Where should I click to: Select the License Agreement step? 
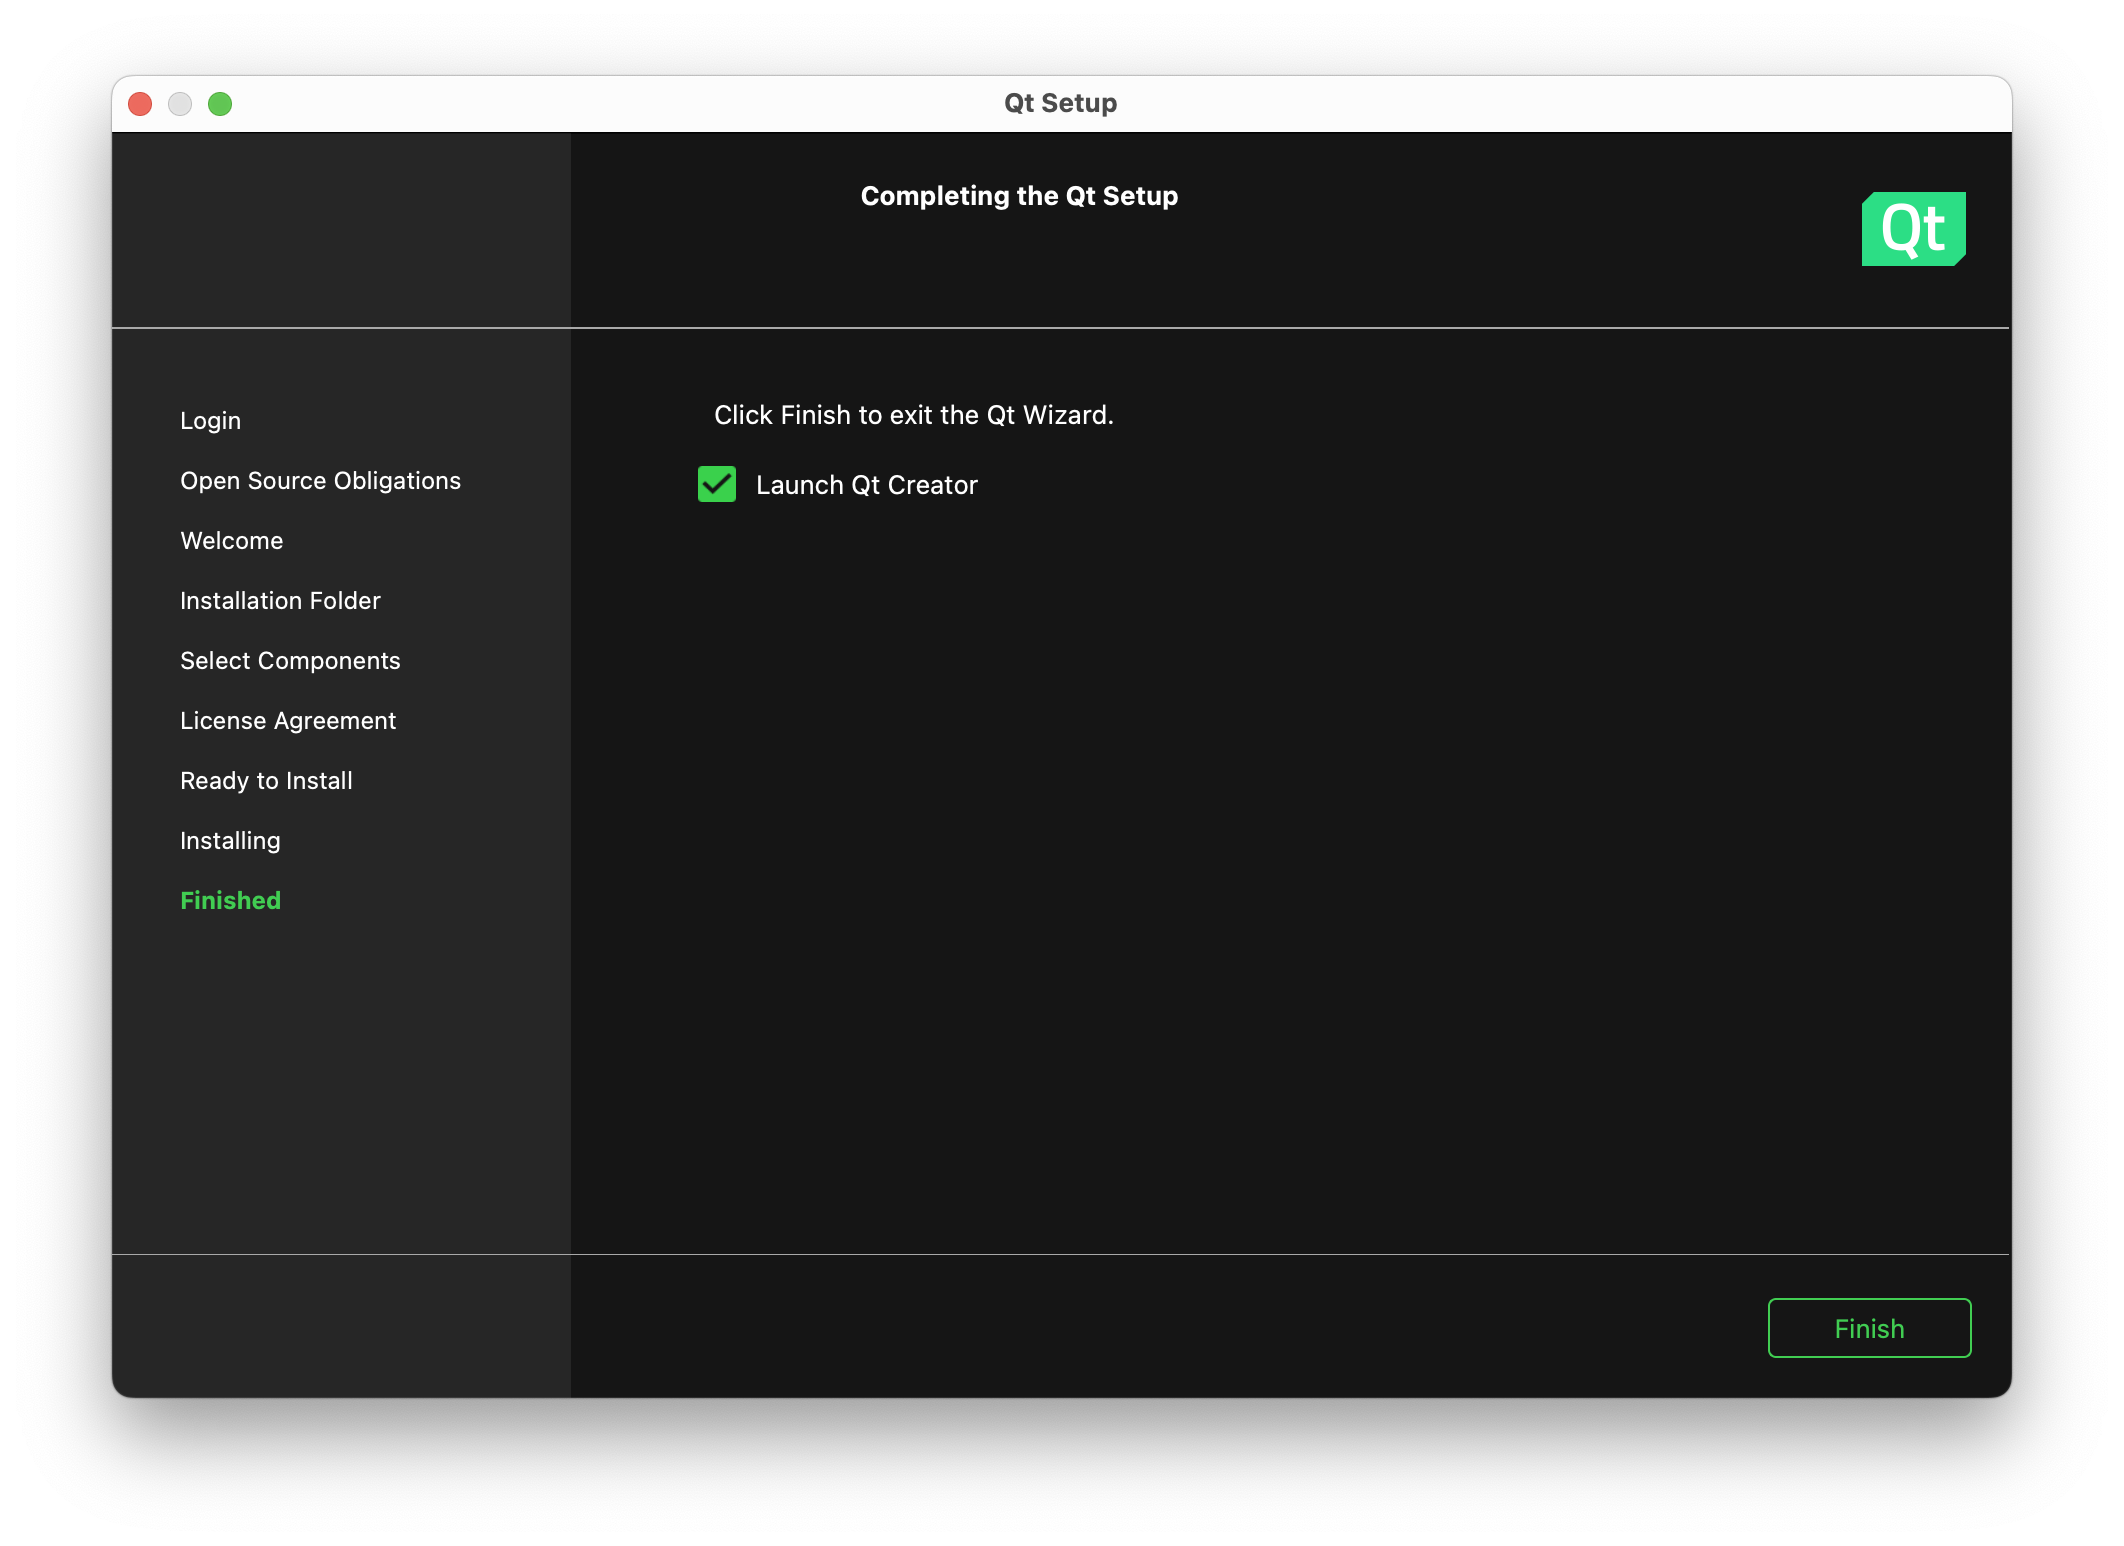(x=288, y=721)
